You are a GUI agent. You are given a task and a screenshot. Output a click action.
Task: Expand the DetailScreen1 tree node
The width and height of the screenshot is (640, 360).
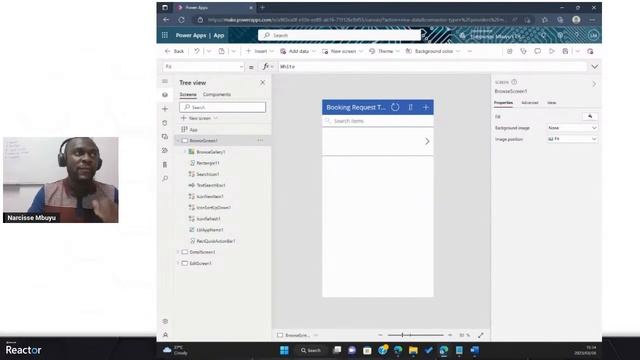[x=178, y=252]
